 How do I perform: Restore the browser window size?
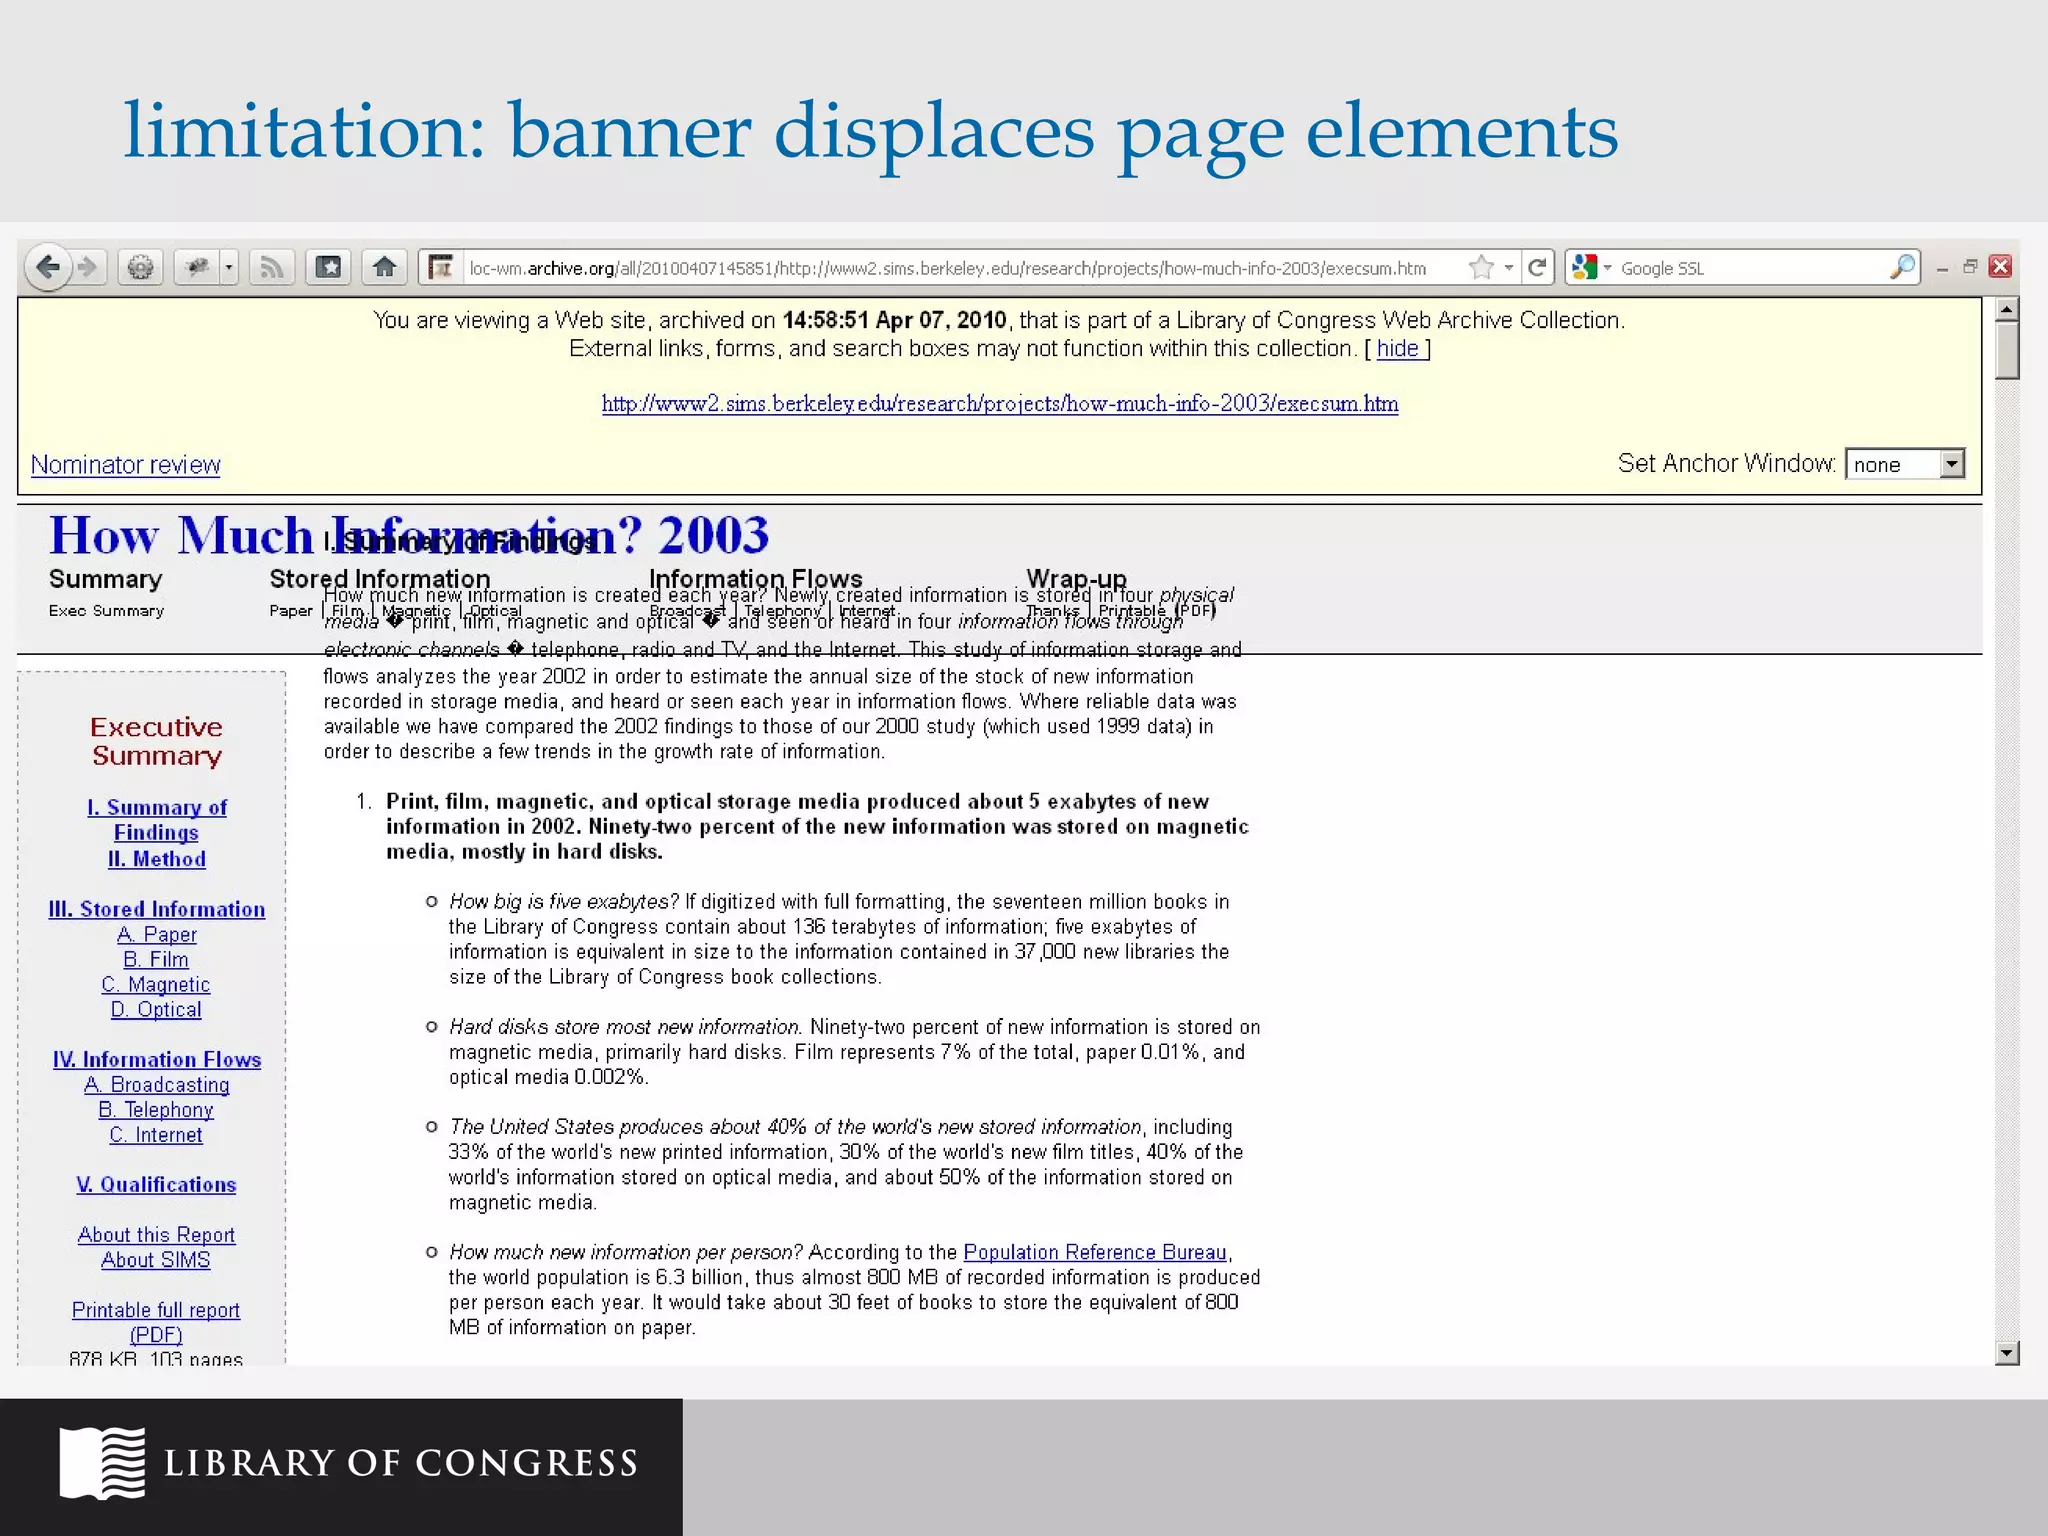click(x=1970, y=266)
